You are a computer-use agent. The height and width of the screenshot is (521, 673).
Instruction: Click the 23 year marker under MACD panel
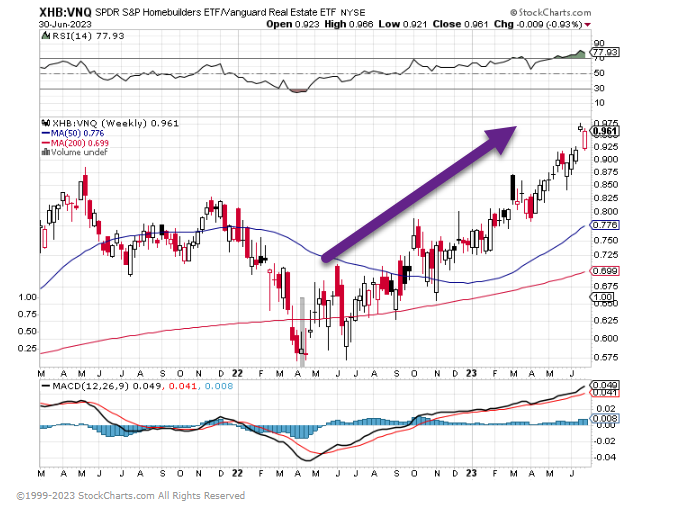pyautogui.click(x=471, y=473)
